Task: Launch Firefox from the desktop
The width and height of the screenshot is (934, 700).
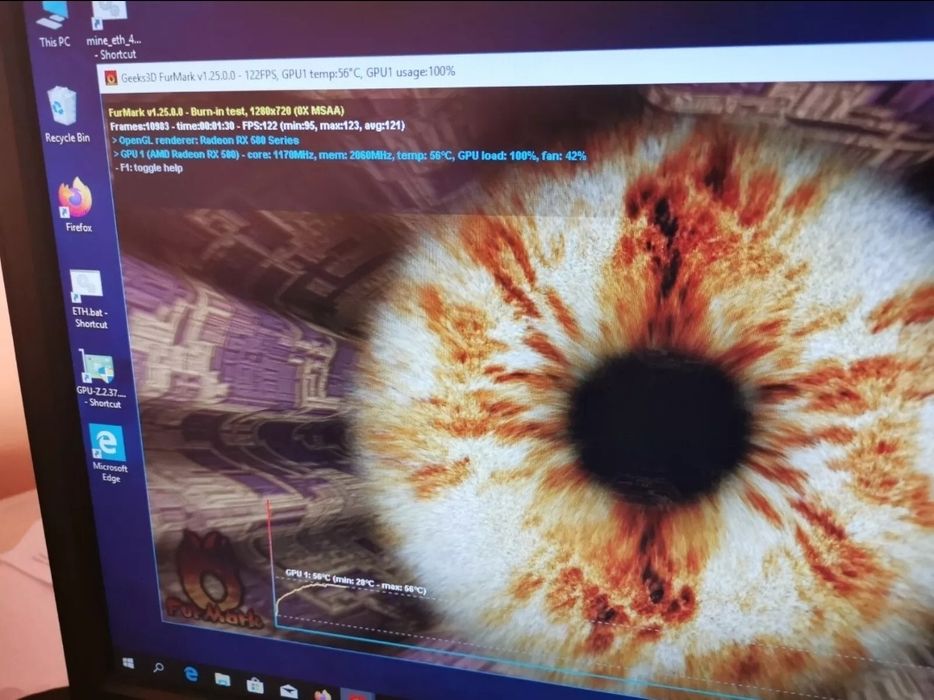Action: [76, 205]
